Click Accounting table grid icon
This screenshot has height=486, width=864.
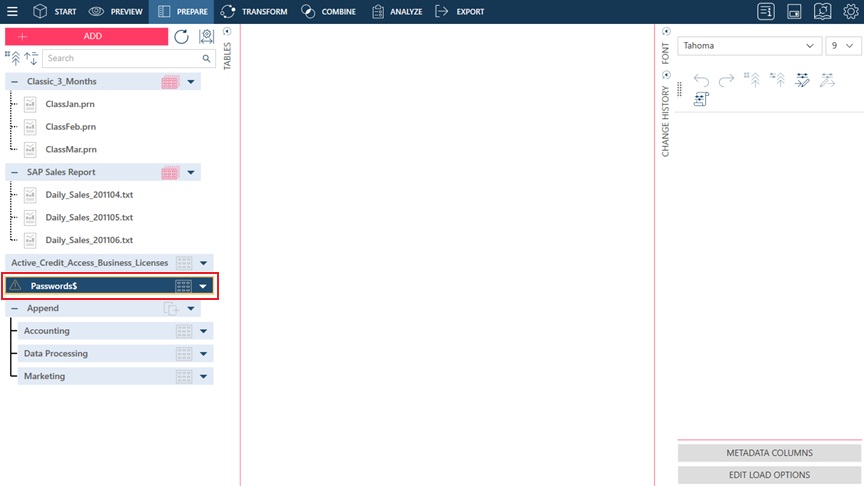[x=183, y=331]
